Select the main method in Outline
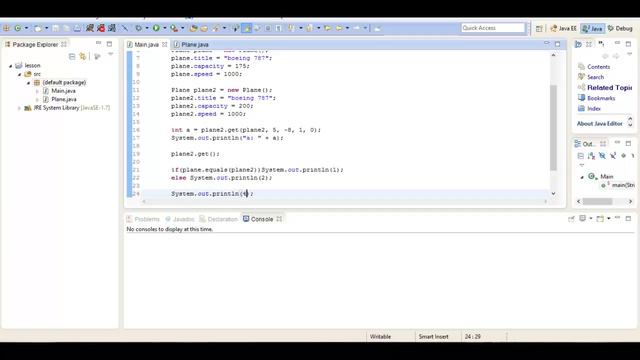Viewport: 640px width, 360px height. point(618,185)
